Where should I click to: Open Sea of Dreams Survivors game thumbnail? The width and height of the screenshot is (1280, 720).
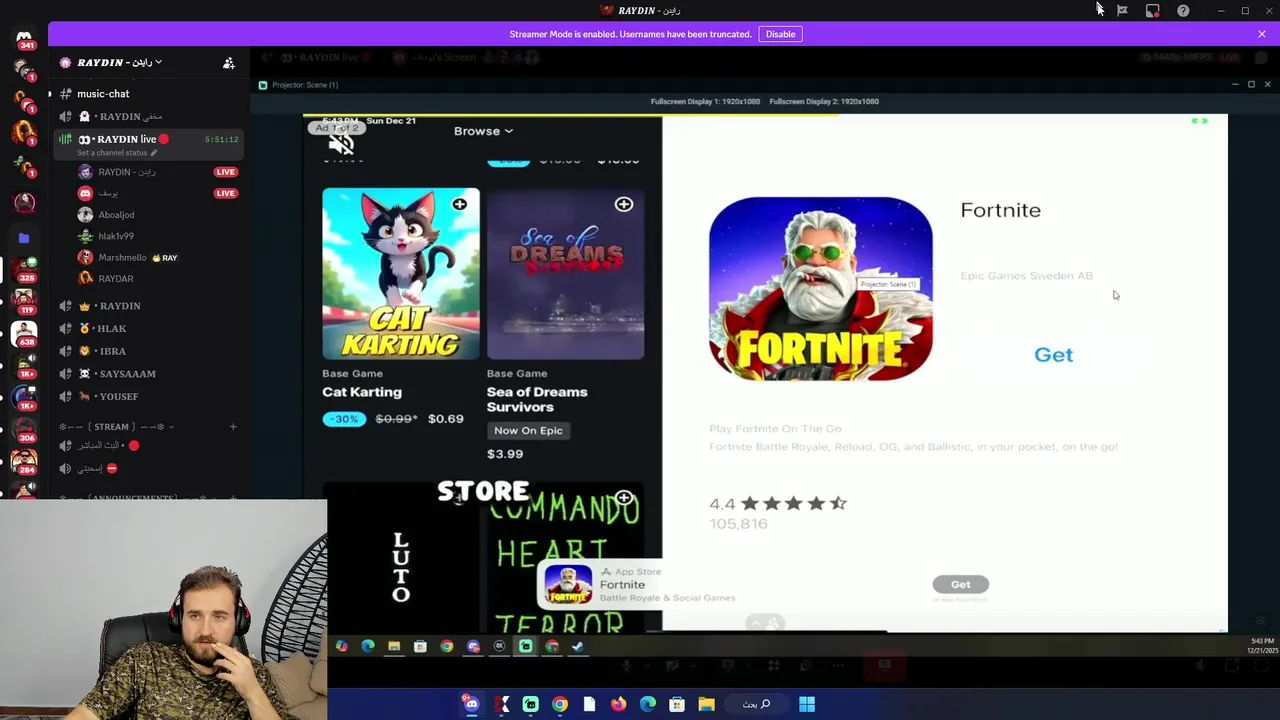point(566,273)
